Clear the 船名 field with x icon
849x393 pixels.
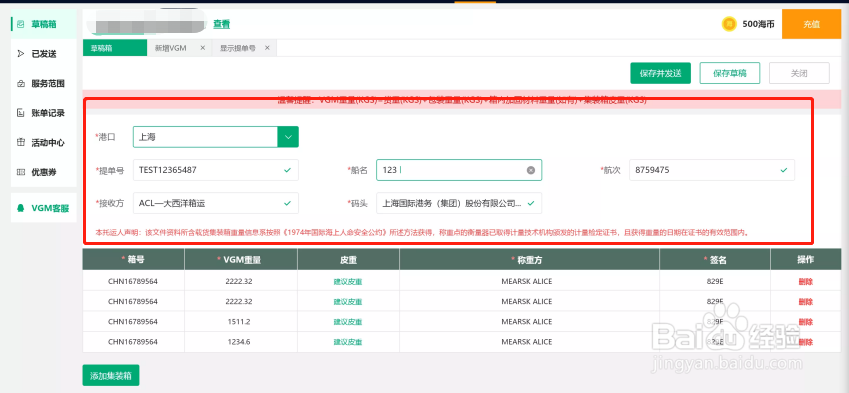(531, 170)
